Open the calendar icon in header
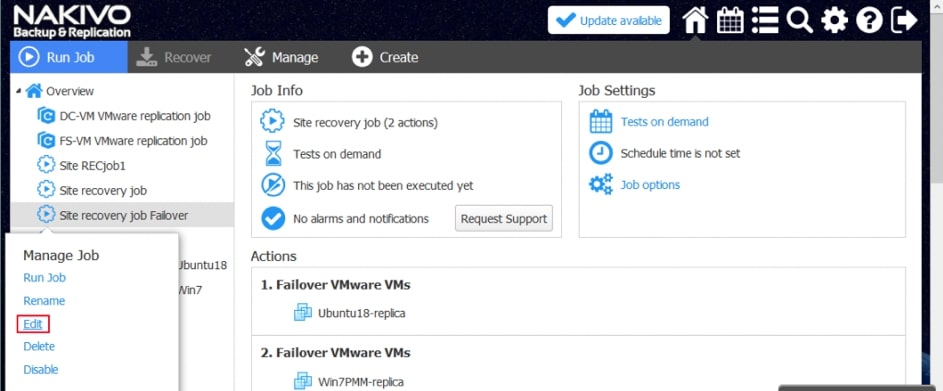943x391 pixels. click(730, 20)
